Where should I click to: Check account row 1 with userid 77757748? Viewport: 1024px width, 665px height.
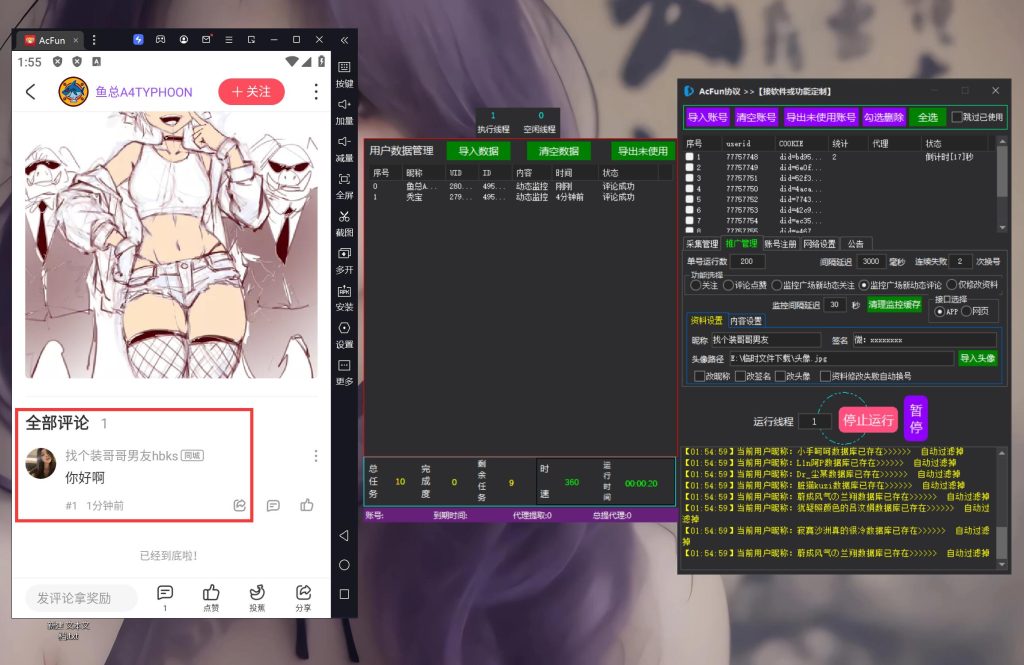(x=690, y=157)
